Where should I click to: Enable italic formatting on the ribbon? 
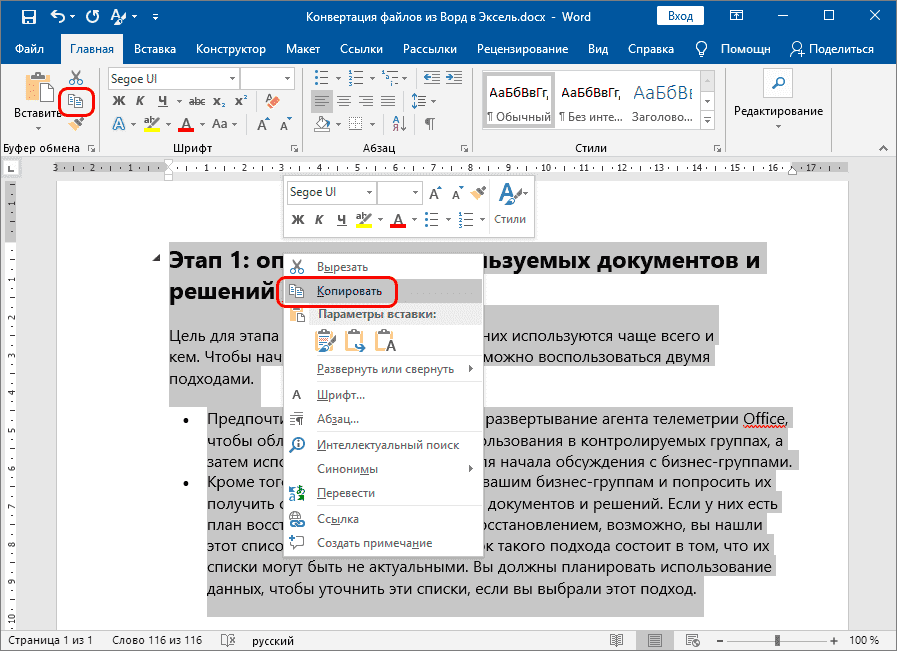click(139, 100)
